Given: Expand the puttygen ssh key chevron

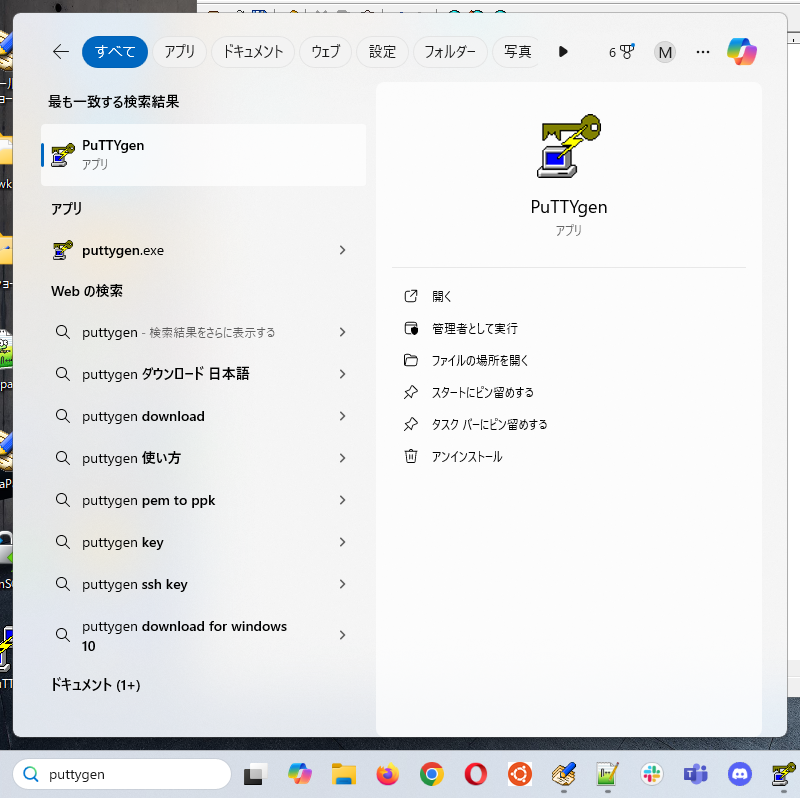Looking at the screenshot, I should click(342, 584).
